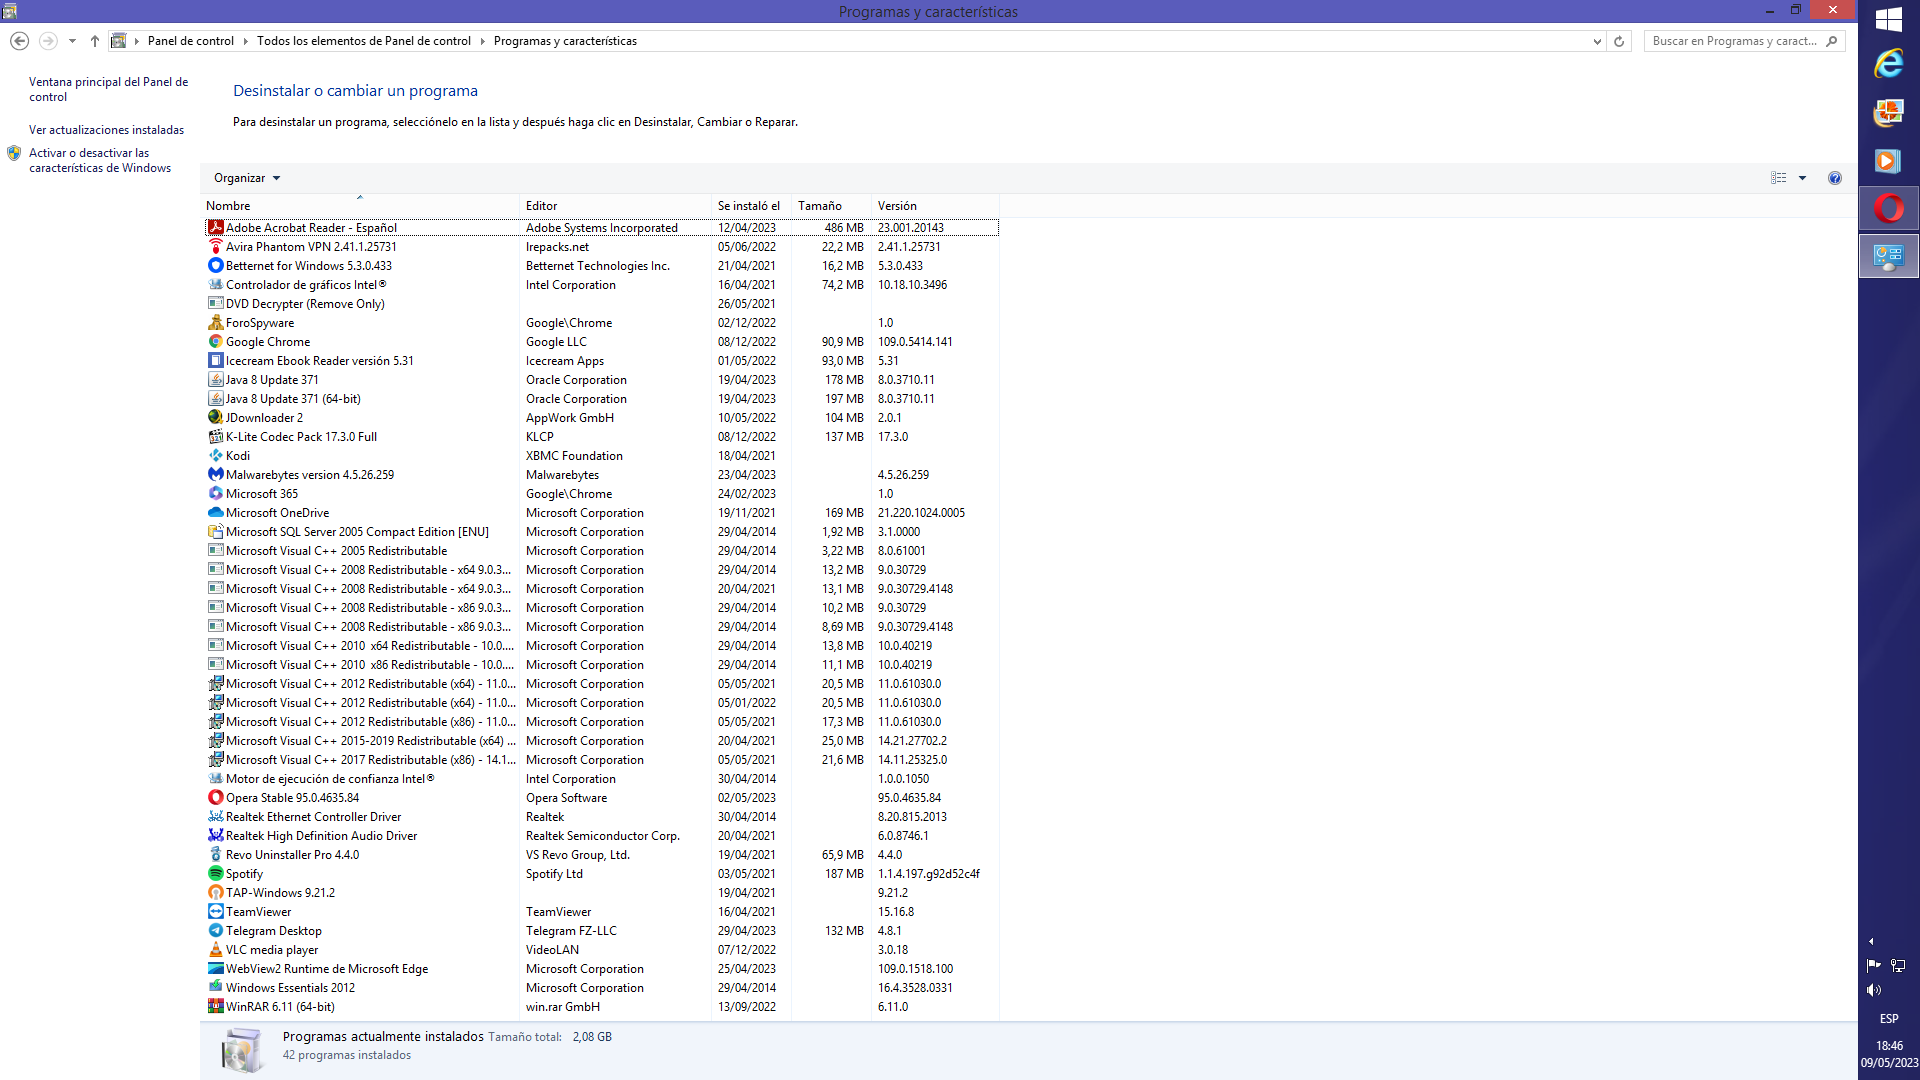Show hidden tray icons arrow
Screen dimensions: 1920x1080
tap(1871, 941)
